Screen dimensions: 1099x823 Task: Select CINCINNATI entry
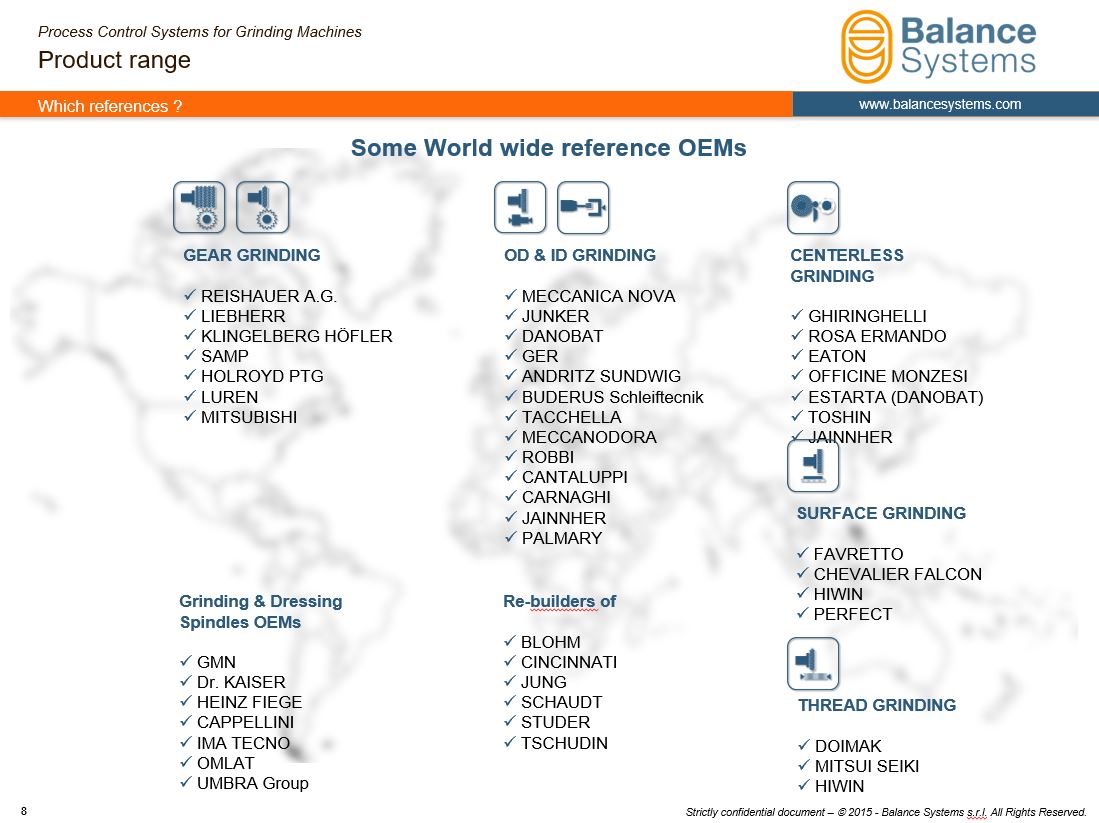[569, 662]
